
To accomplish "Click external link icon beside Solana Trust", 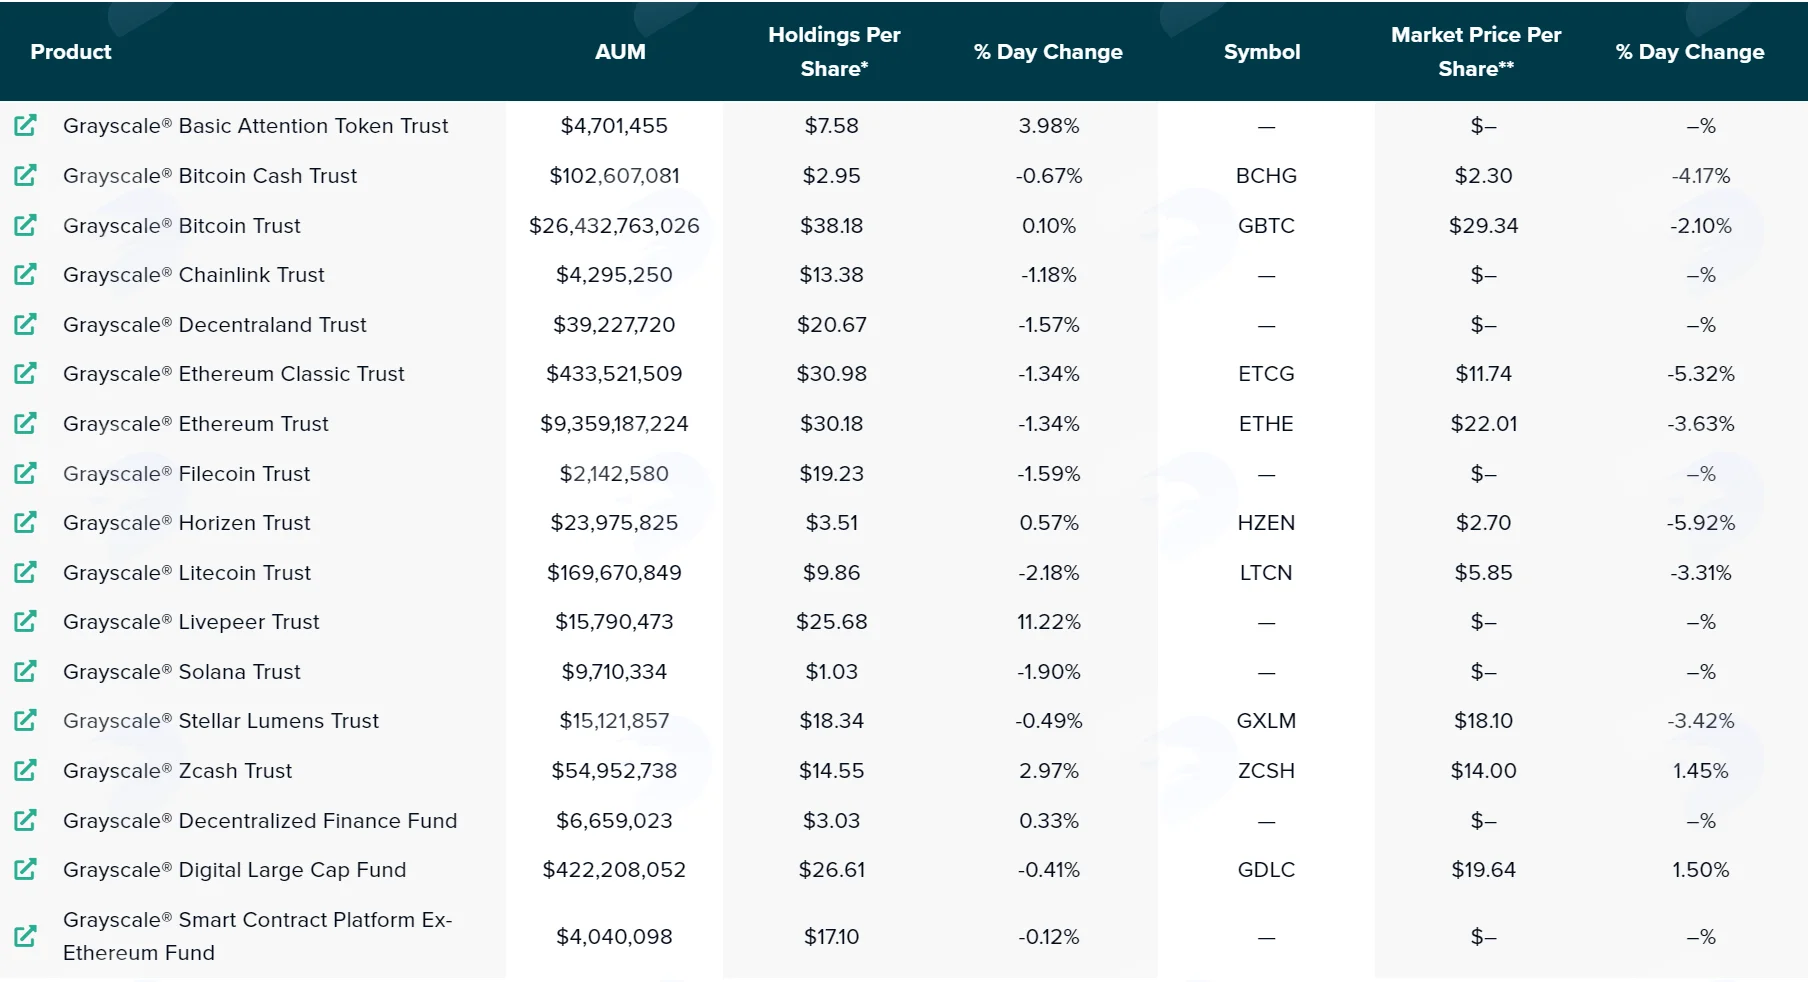I will 25,671.
